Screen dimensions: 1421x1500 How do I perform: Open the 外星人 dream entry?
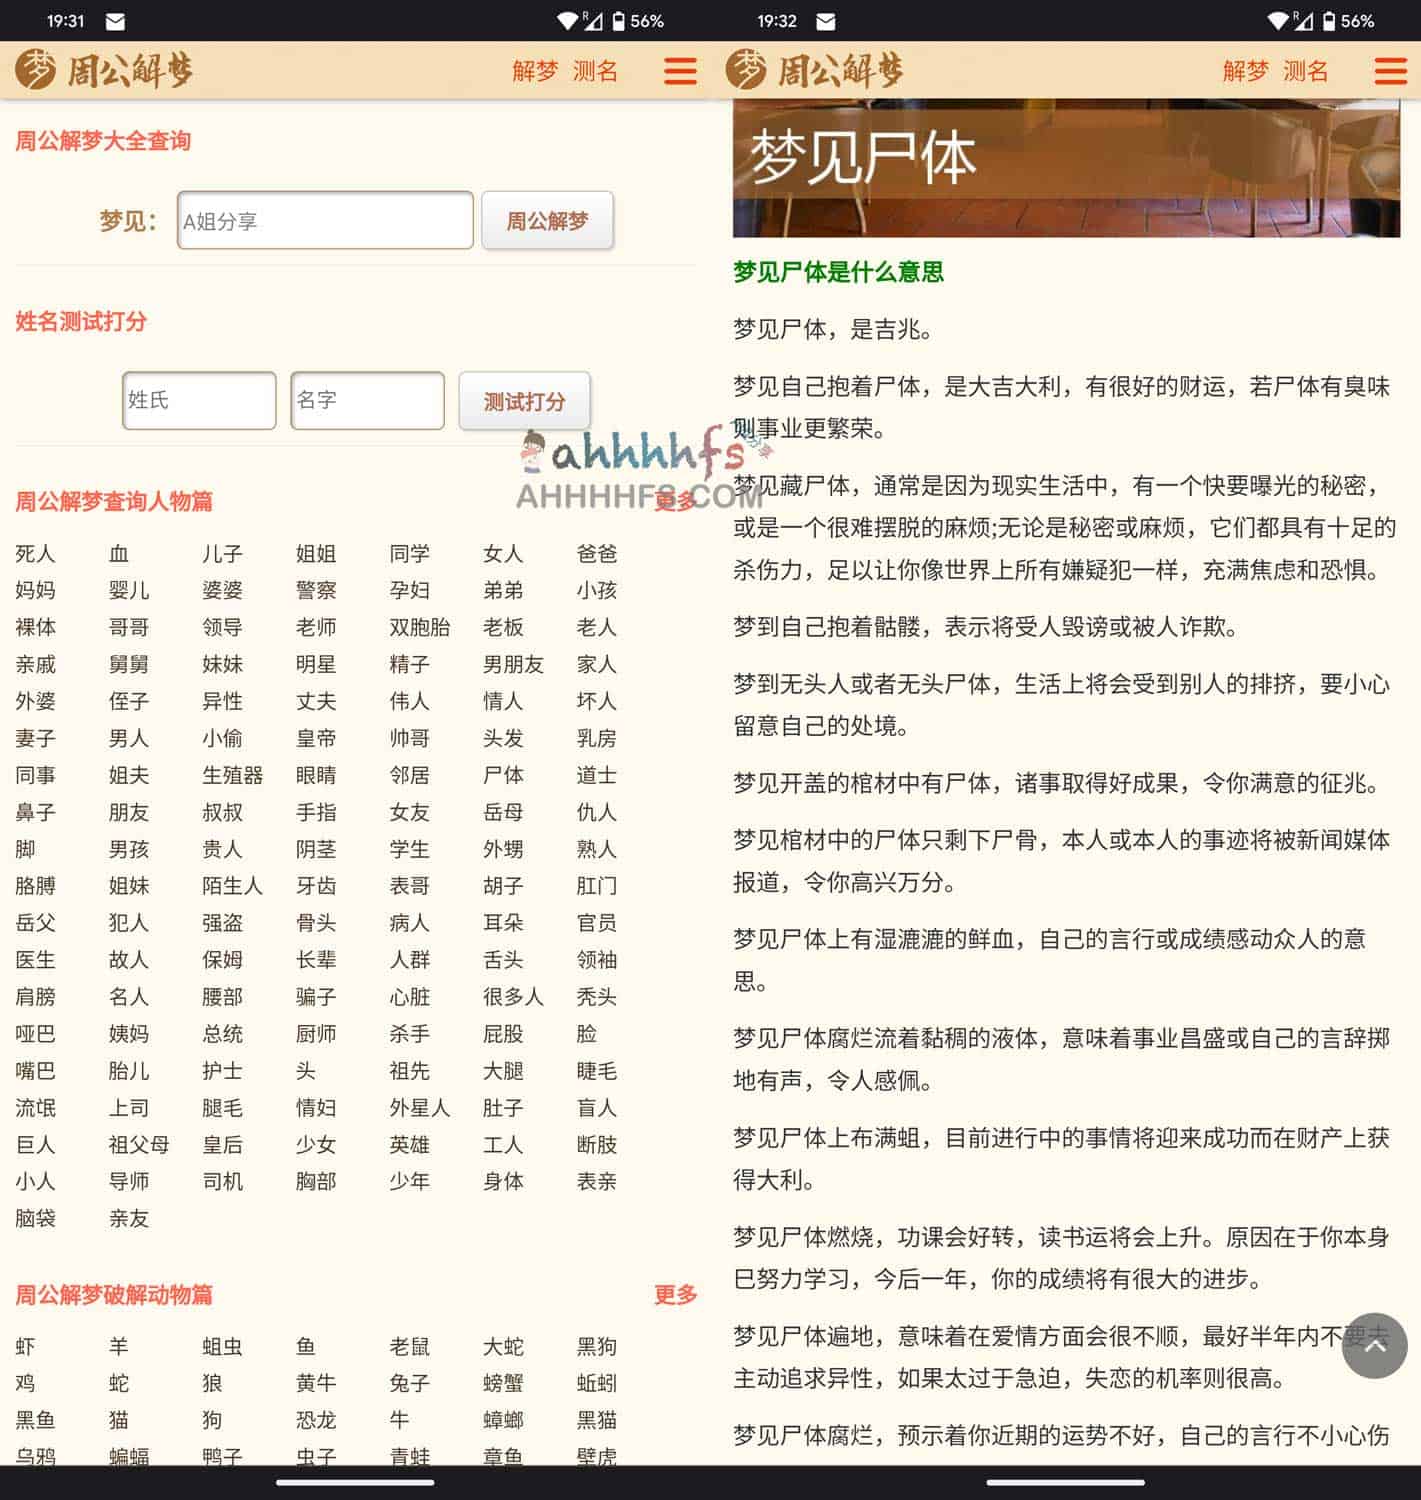pos(420,1109)
